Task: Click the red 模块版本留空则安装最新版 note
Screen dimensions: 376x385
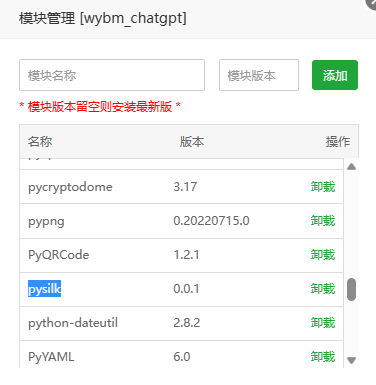Action: (x=100, y=106)
